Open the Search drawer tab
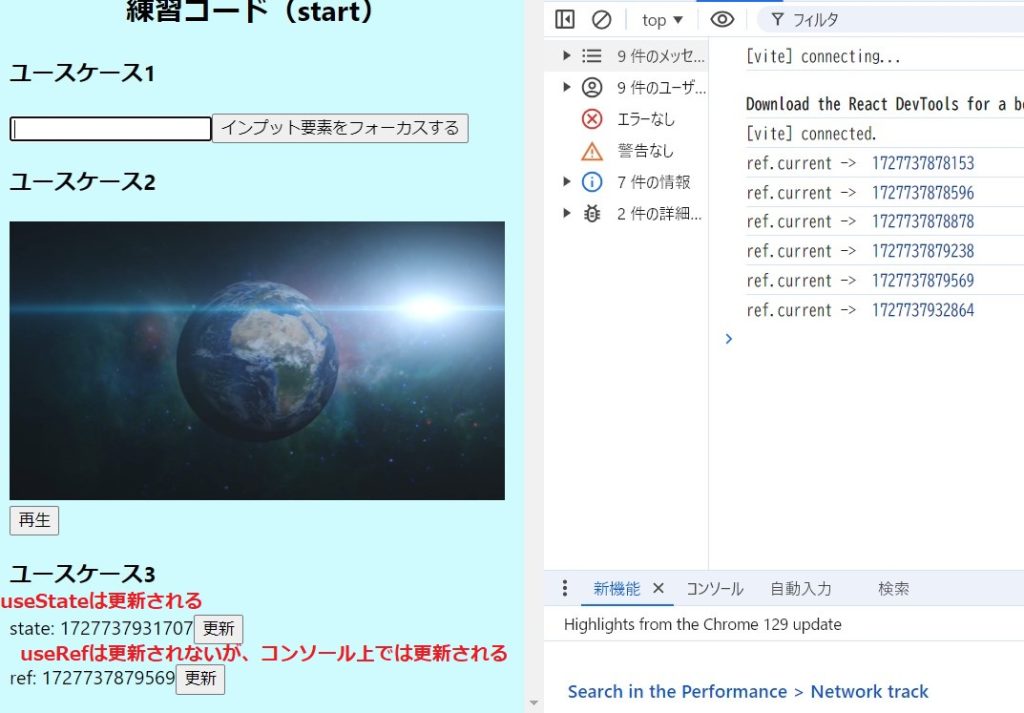The width and height of the screenshot is (1024, 713). tap(893, 589)
